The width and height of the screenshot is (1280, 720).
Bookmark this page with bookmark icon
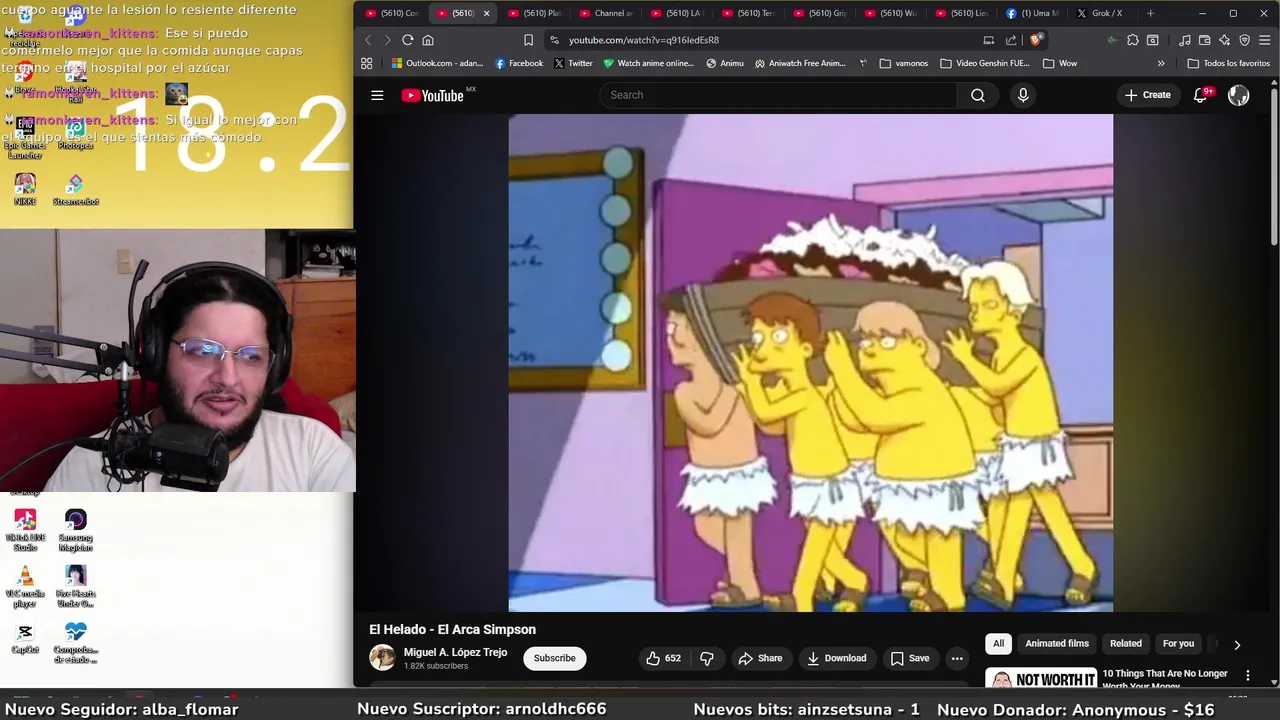[x=528, y=40]
